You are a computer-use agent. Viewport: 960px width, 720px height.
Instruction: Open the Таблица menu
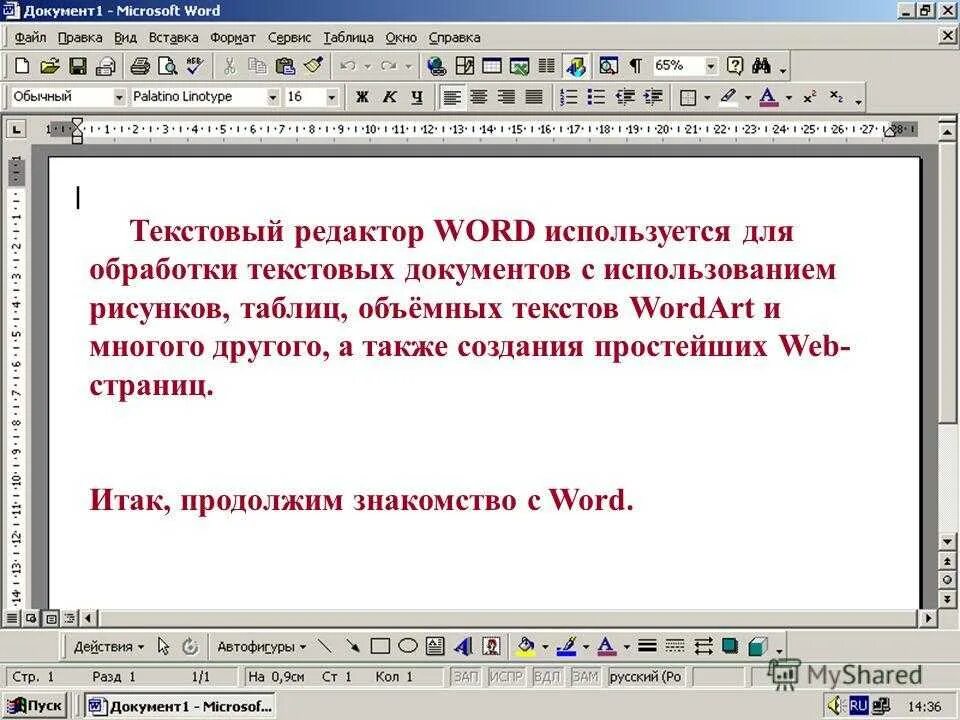tap(348, 37)
